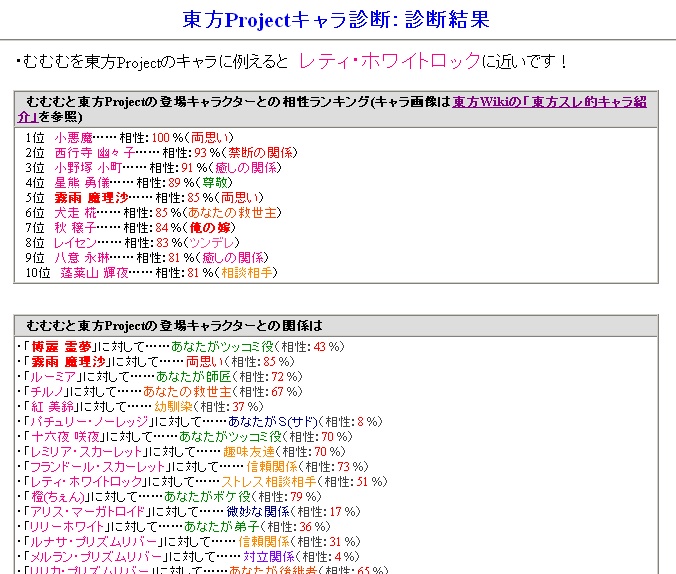Click レイセン in the 8位 row

point(75,243)
